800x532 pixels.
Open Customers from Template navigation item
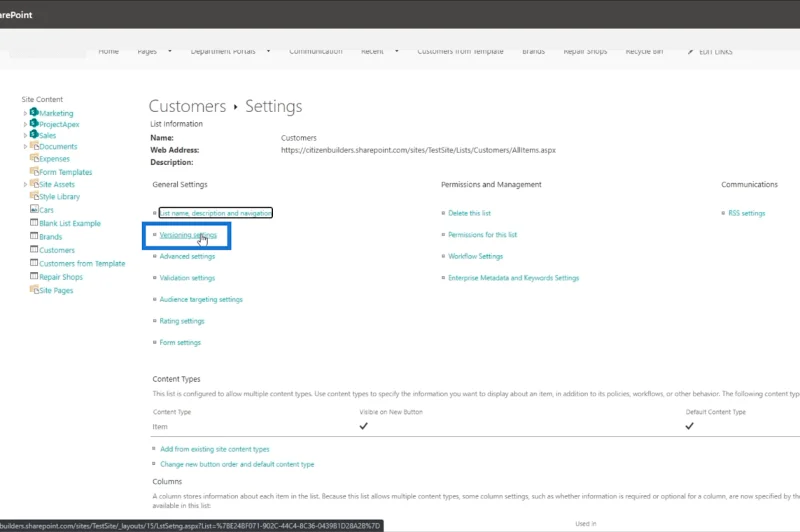460,51
